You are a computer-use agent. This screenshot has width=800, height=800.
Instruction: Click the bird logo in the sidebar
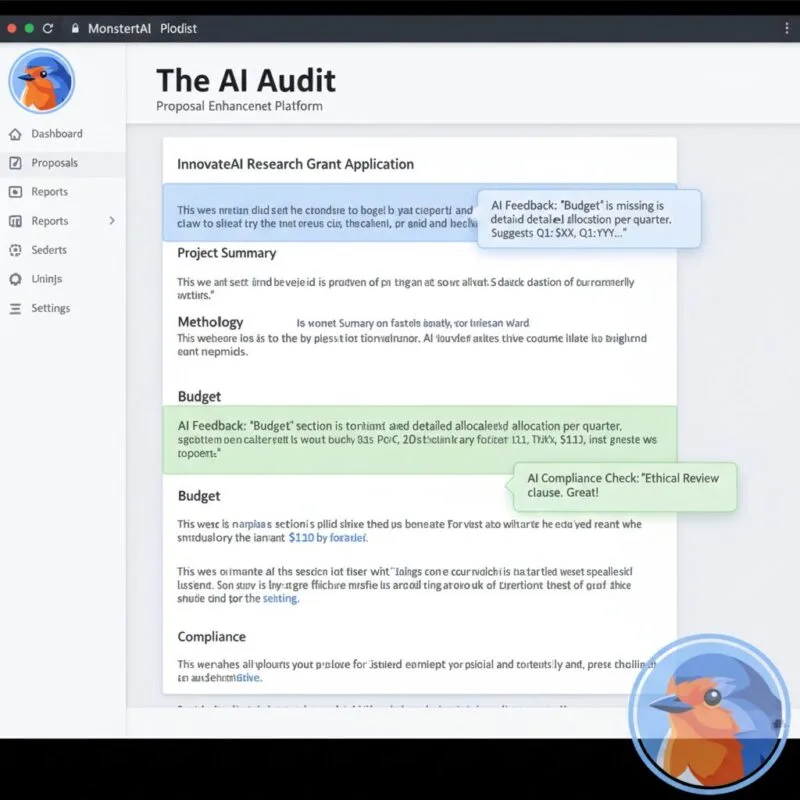(42, 81)
